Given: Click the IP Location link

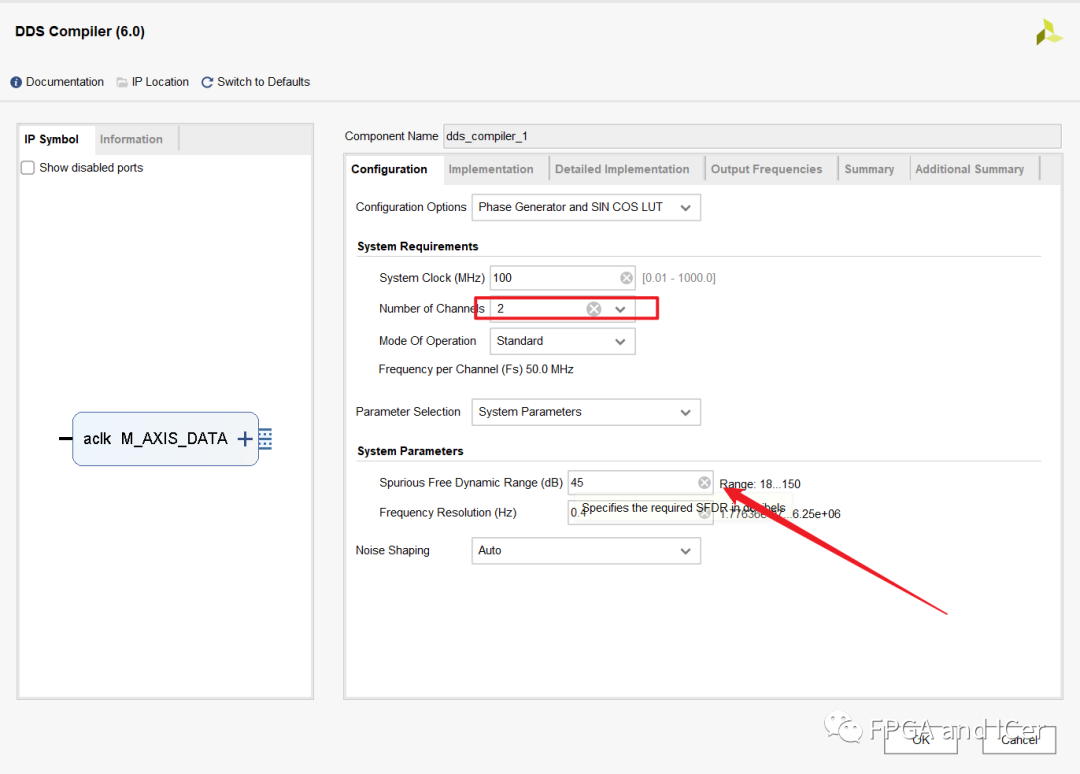Looking at the screenshot, I should pos(160,82).
